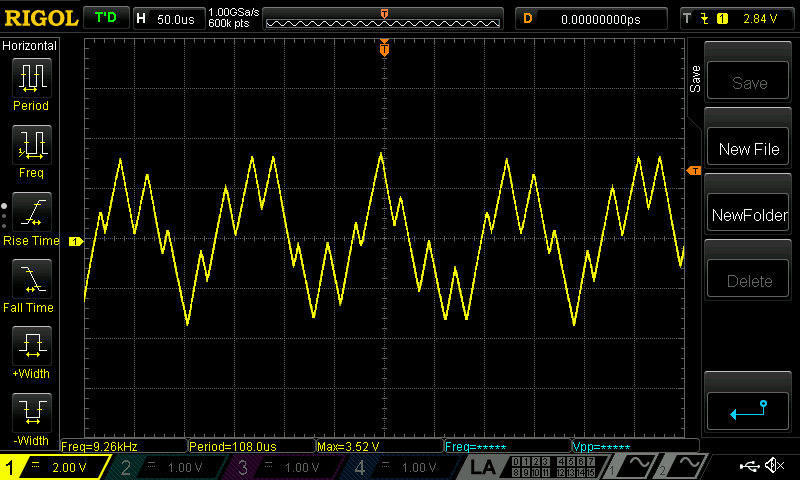Open the trigger level 2.84 V setting
Image resolution: width=800 pixels, height=480 pixels.
(x=737, y=18)
